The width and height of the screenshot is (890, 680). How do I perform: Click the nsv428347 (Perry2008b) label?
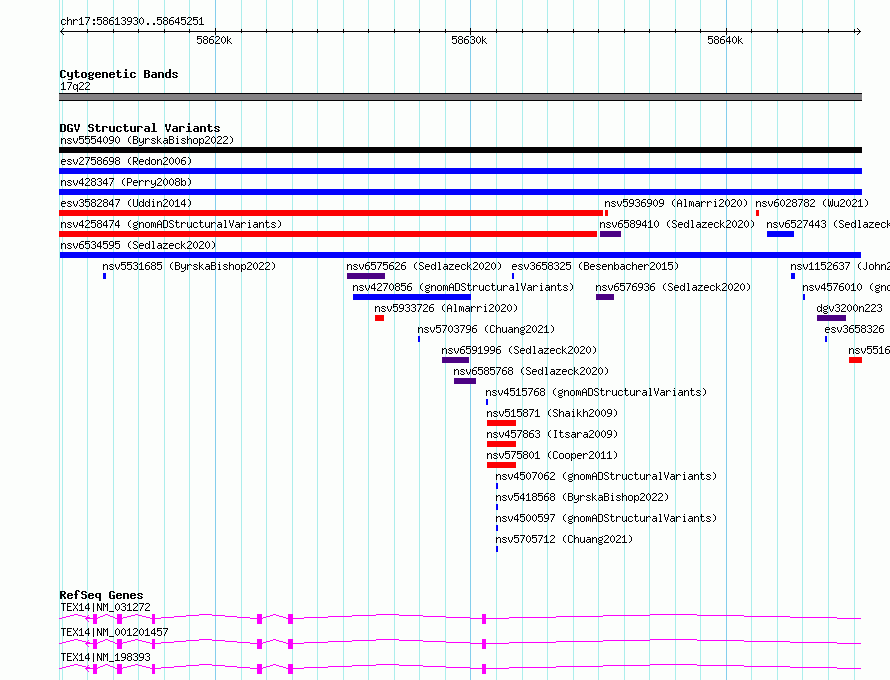point(126,182)
